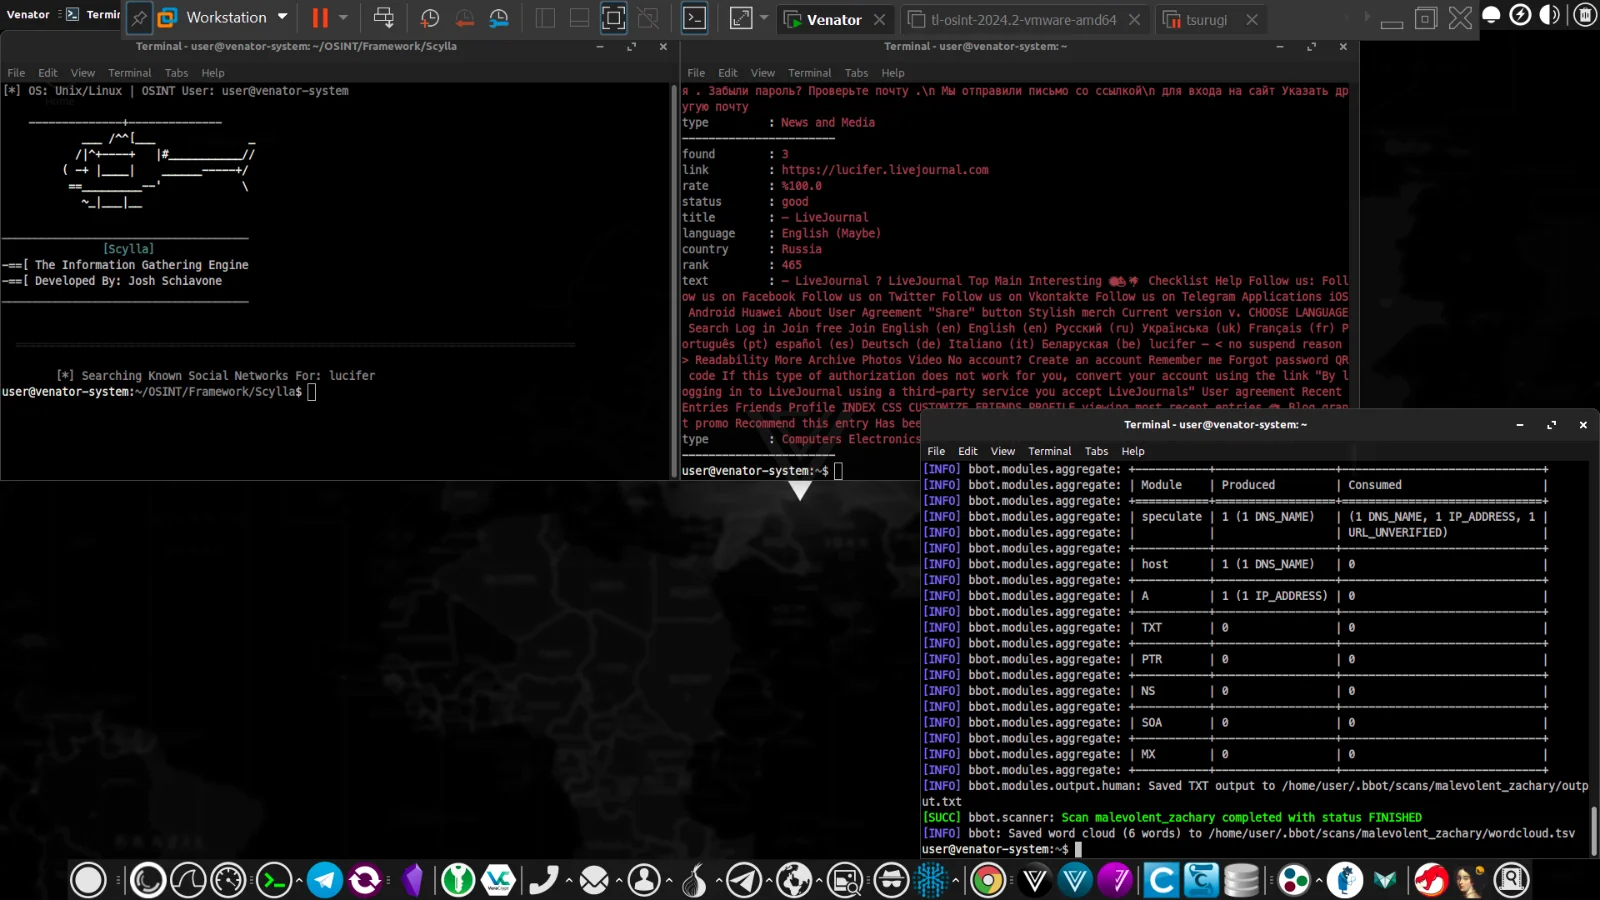Open the red dinosaur dock icon
The height and width of the screenshot is (900, 1600).
pos(1431,880)
